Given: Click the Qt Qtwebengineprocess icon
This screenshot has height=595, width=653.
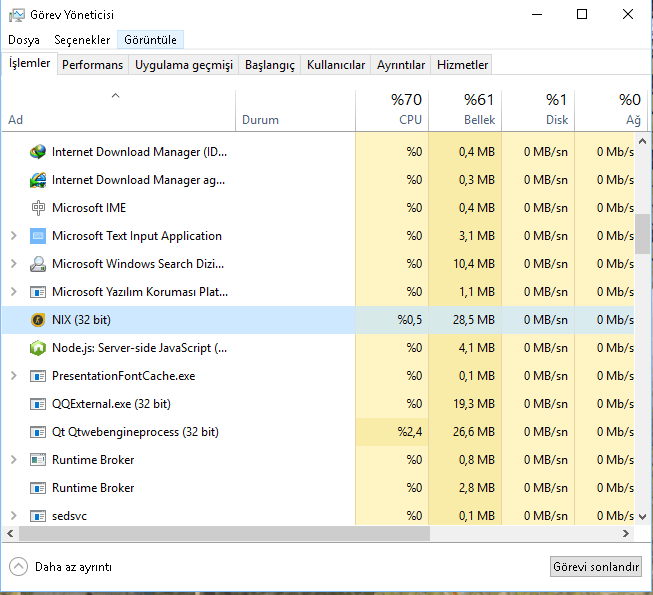Looking at the screenshot, I should pyautogui.click(x=38, y=432).
